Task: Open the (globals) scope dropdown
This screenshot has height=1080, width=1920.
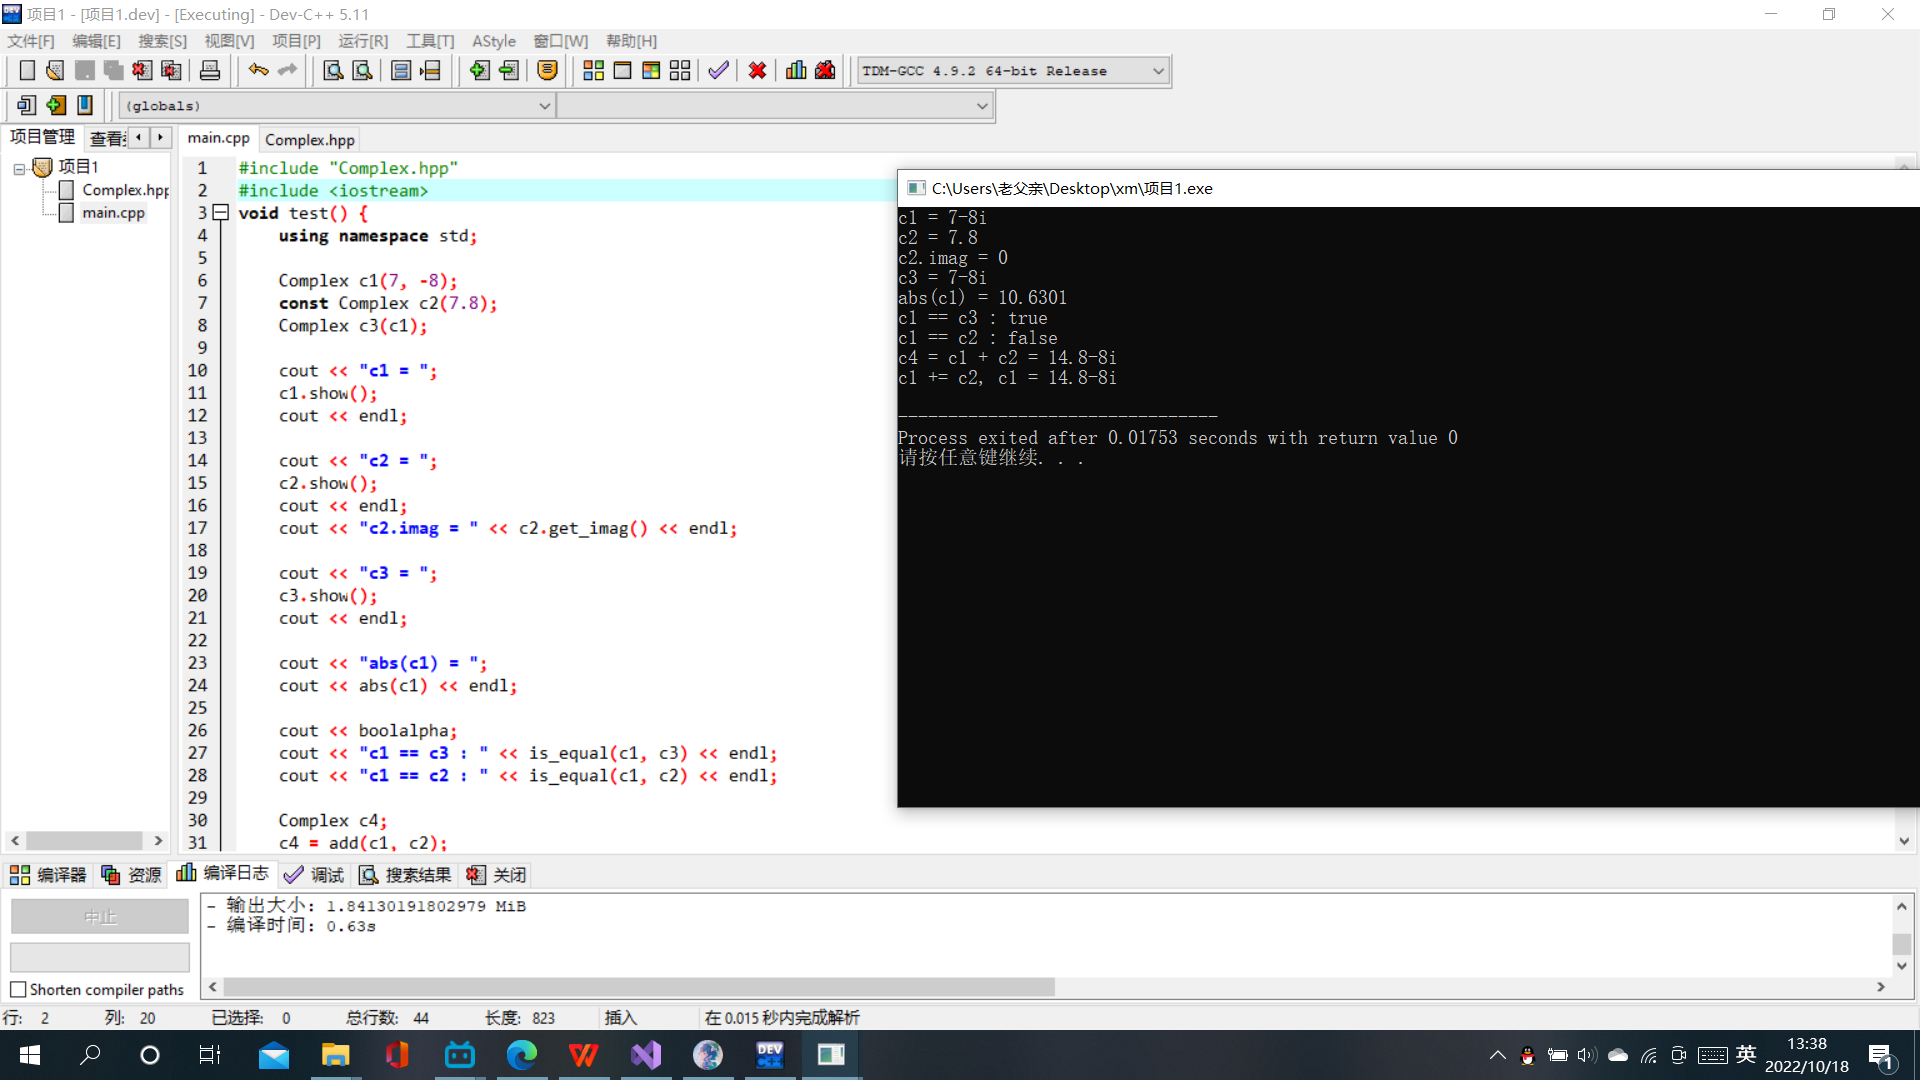Action: (x=544, y=106)
